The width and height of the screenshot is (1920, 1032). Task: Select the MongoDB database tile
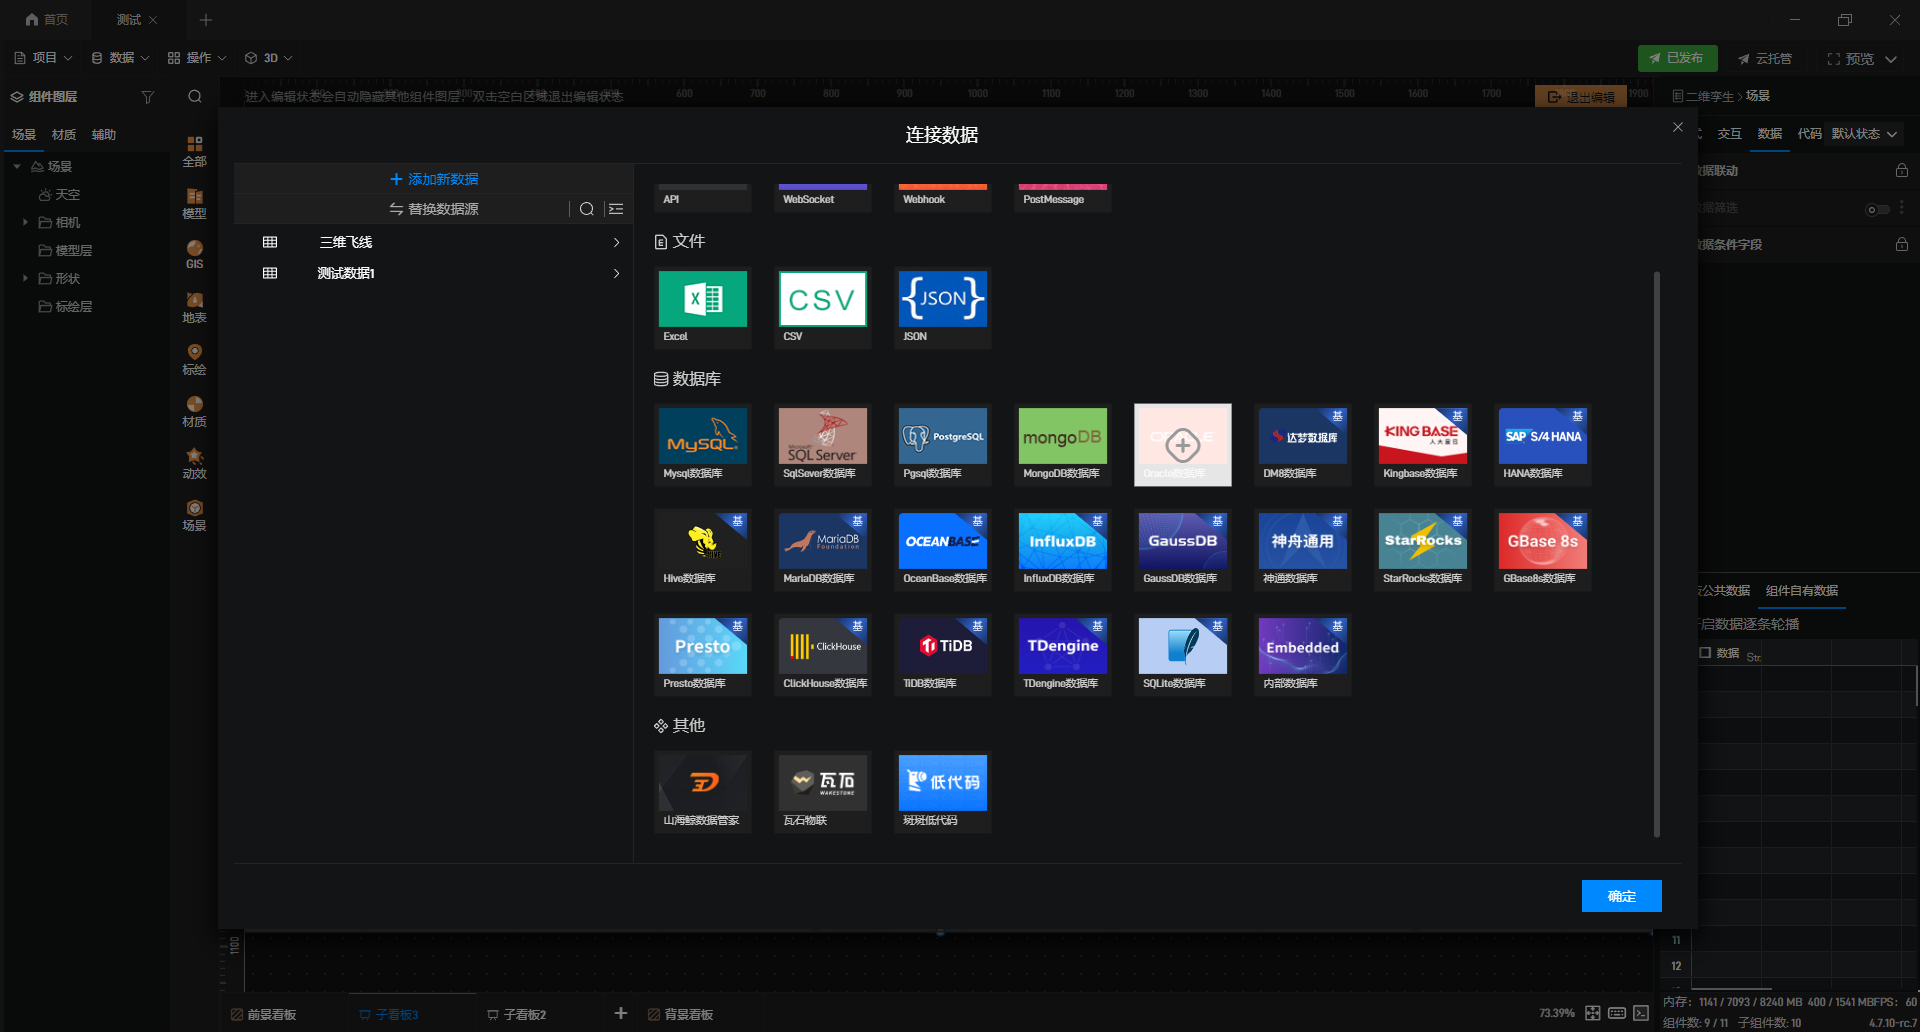(x=1062, y=444)
